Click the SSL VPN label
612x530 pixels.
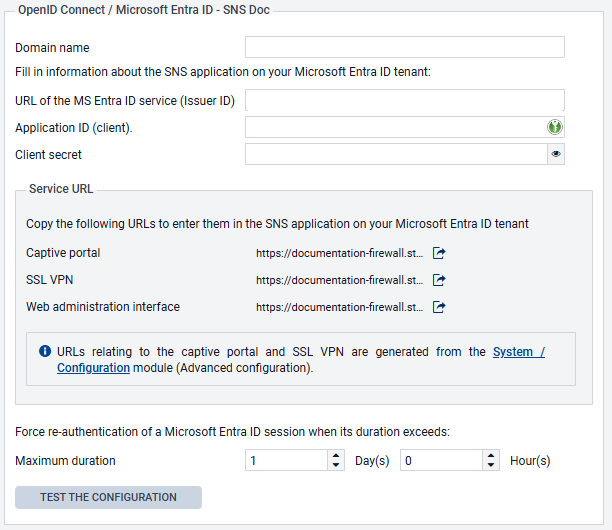pos(50,280)
